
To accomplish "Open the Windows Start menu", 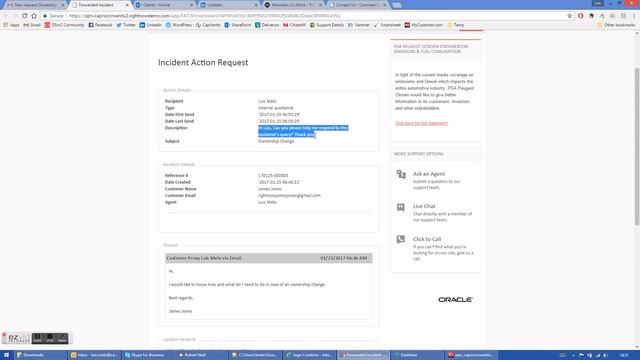I will (x=6, y=355).
